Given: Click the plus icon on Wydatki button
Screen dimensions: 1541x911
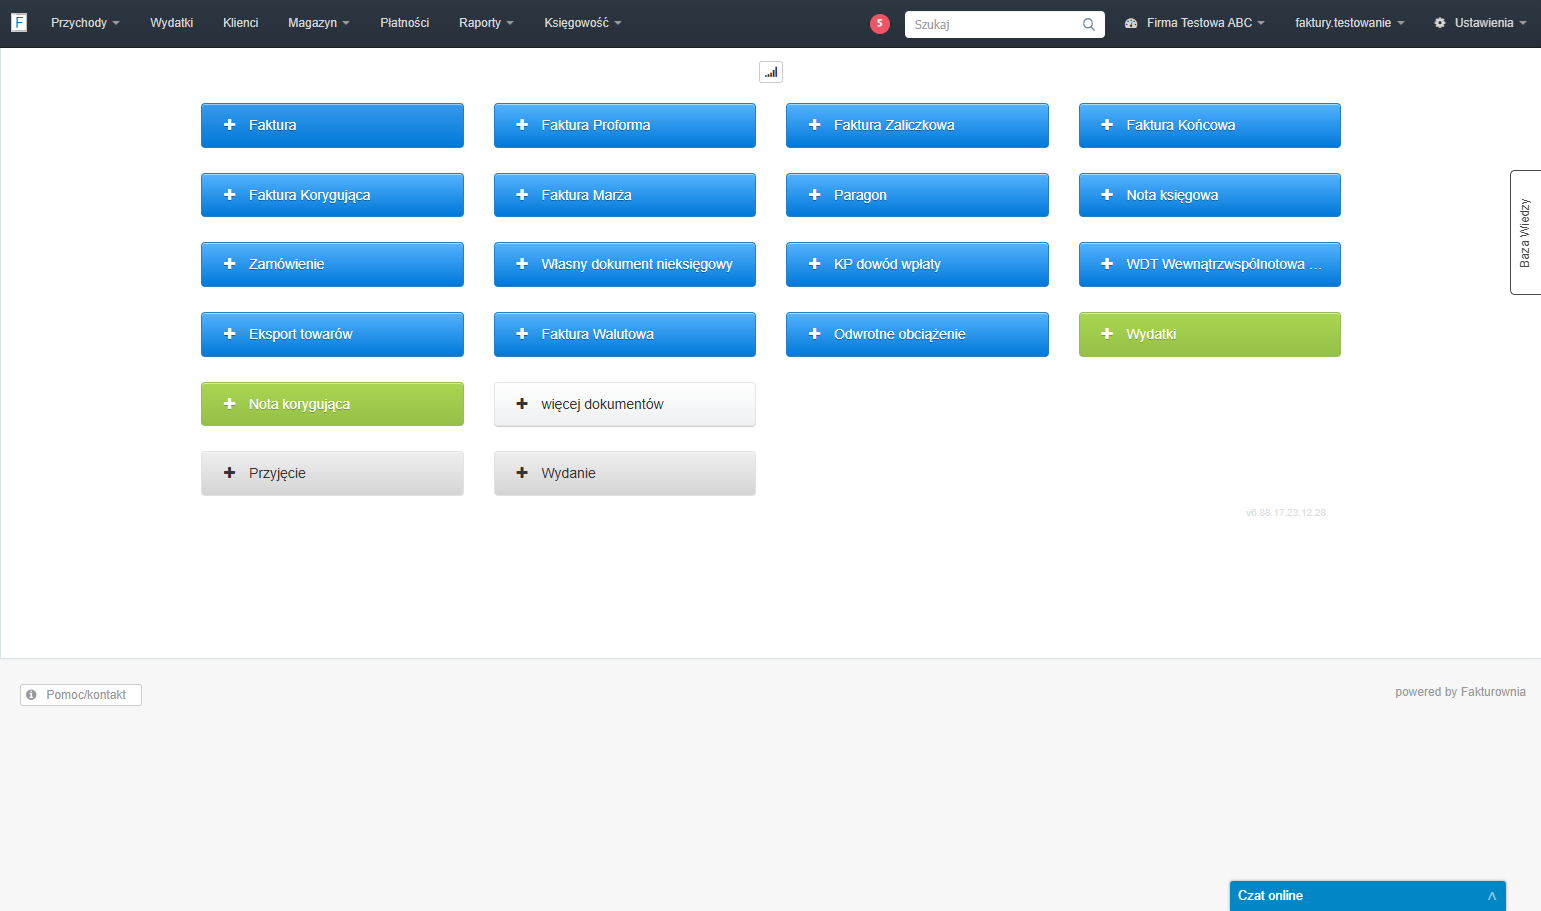Looking at the screenshot, I should click(1107, 334).
